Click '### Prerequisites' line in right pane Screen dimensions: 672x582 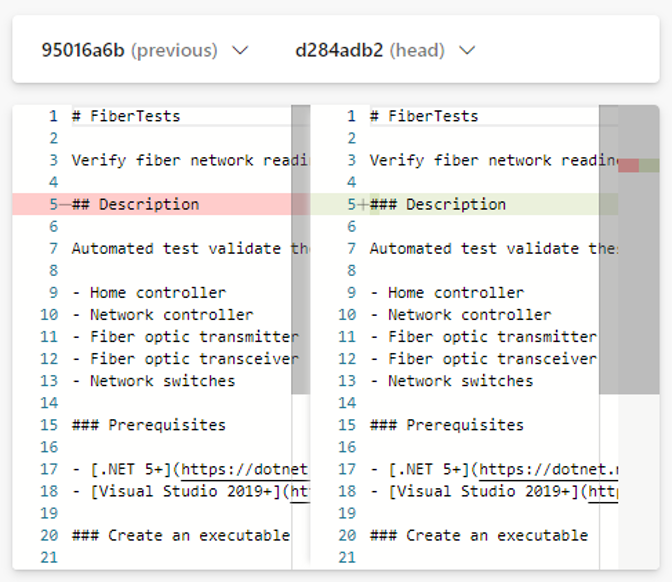[447, 425]
